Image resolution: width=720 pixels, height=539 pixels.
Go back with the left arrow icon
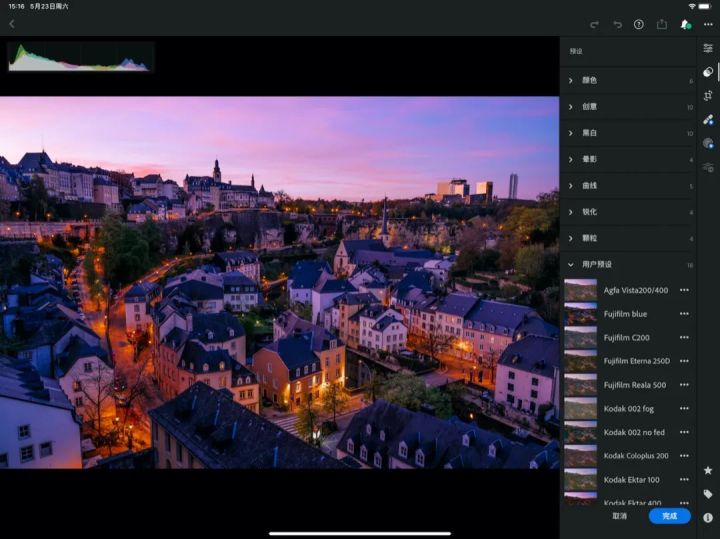pyautogui.click(x=12, y=24)
